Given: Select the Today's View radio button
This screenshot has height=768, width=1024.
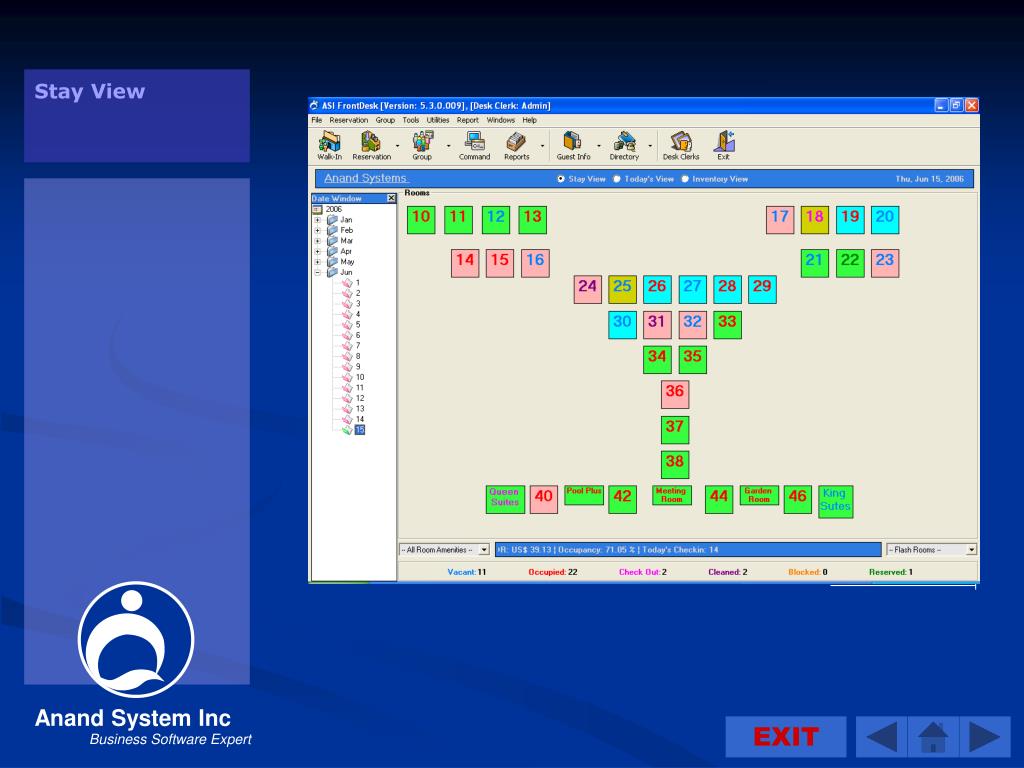Looking at the screenshot, I should (x=617, y=179).
